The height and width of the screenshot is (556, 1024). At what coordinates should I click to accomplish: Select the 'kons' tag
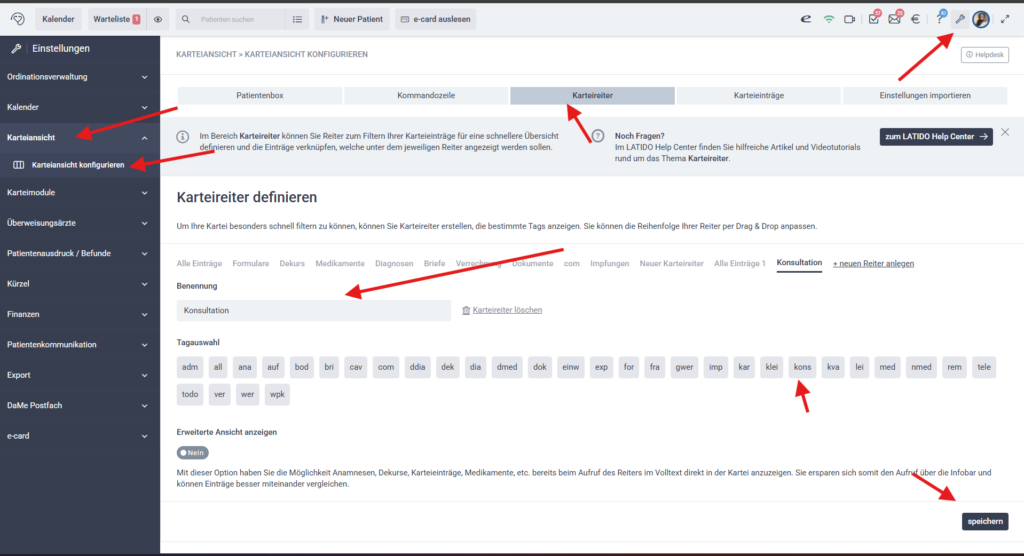(x=802, y=367)
